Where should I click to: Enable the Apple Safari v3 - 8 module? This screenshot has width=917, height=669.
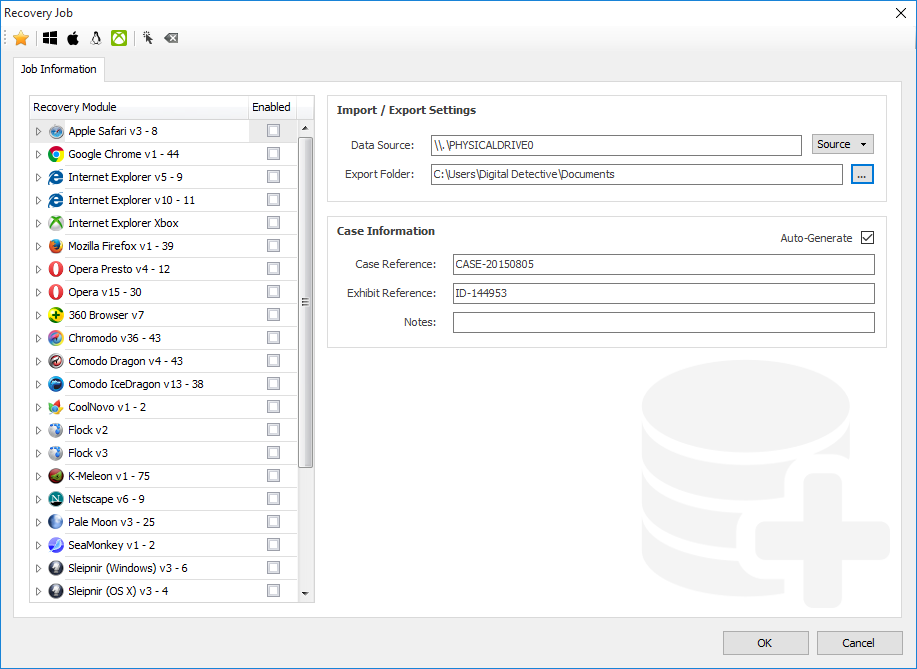(x=273, y=130)
